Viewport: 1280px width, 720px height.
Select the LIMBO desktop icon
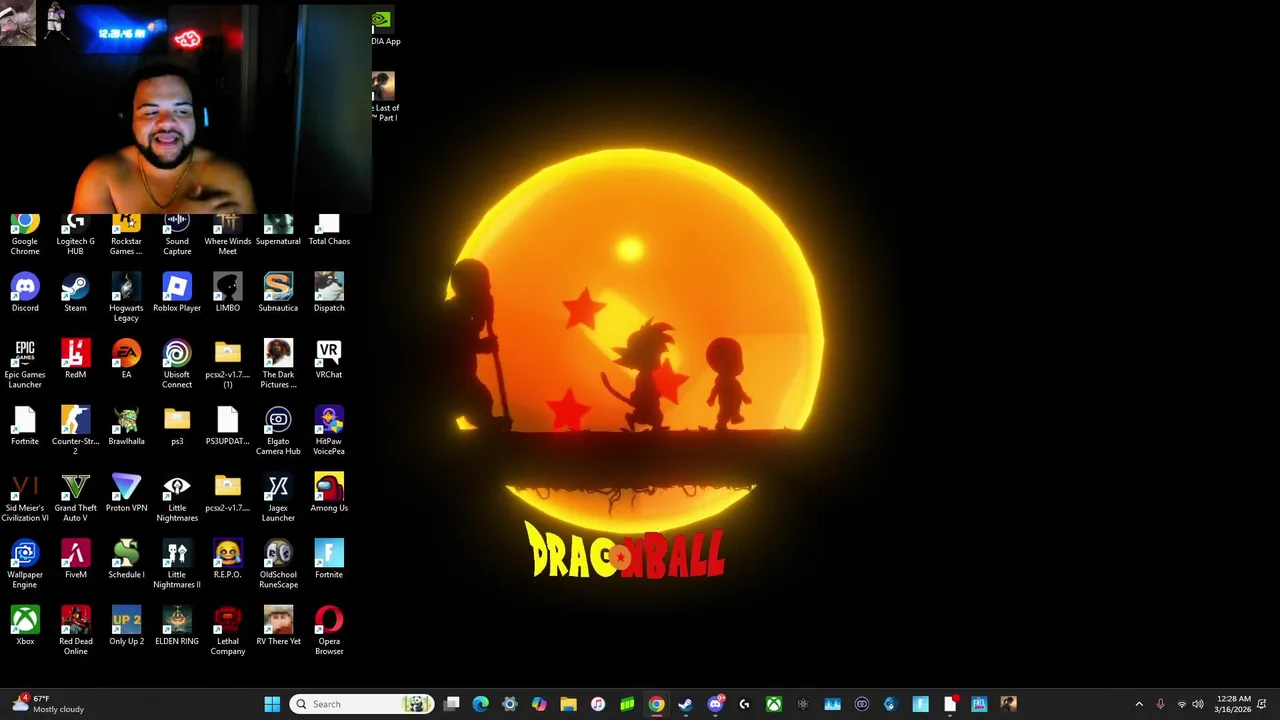[x=228, y=292]
